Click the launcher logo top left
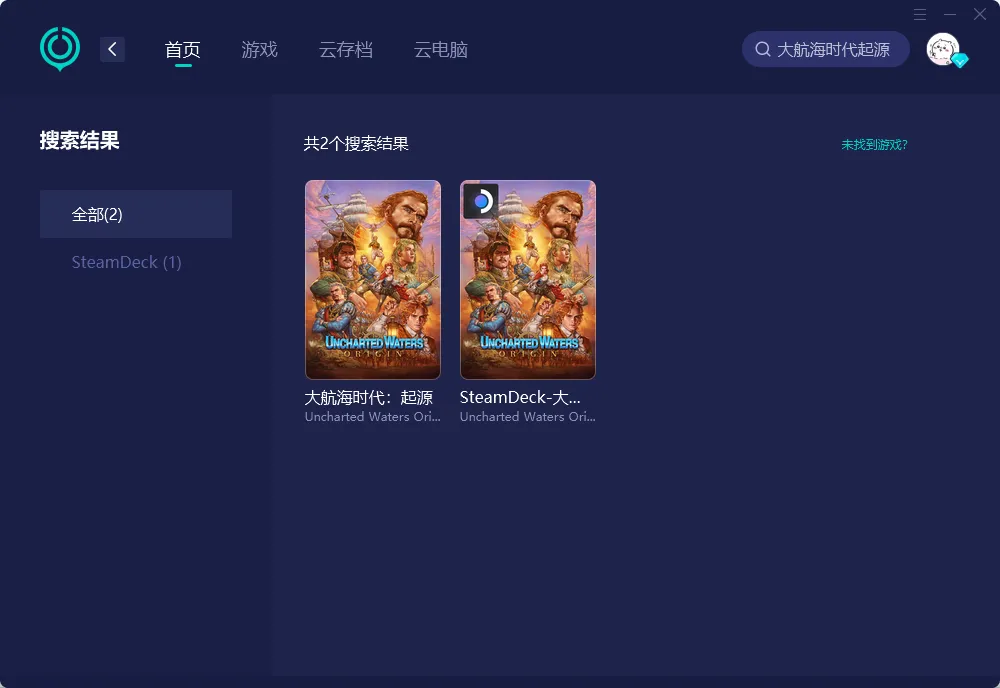1000x688 pixels. [59, 47]
